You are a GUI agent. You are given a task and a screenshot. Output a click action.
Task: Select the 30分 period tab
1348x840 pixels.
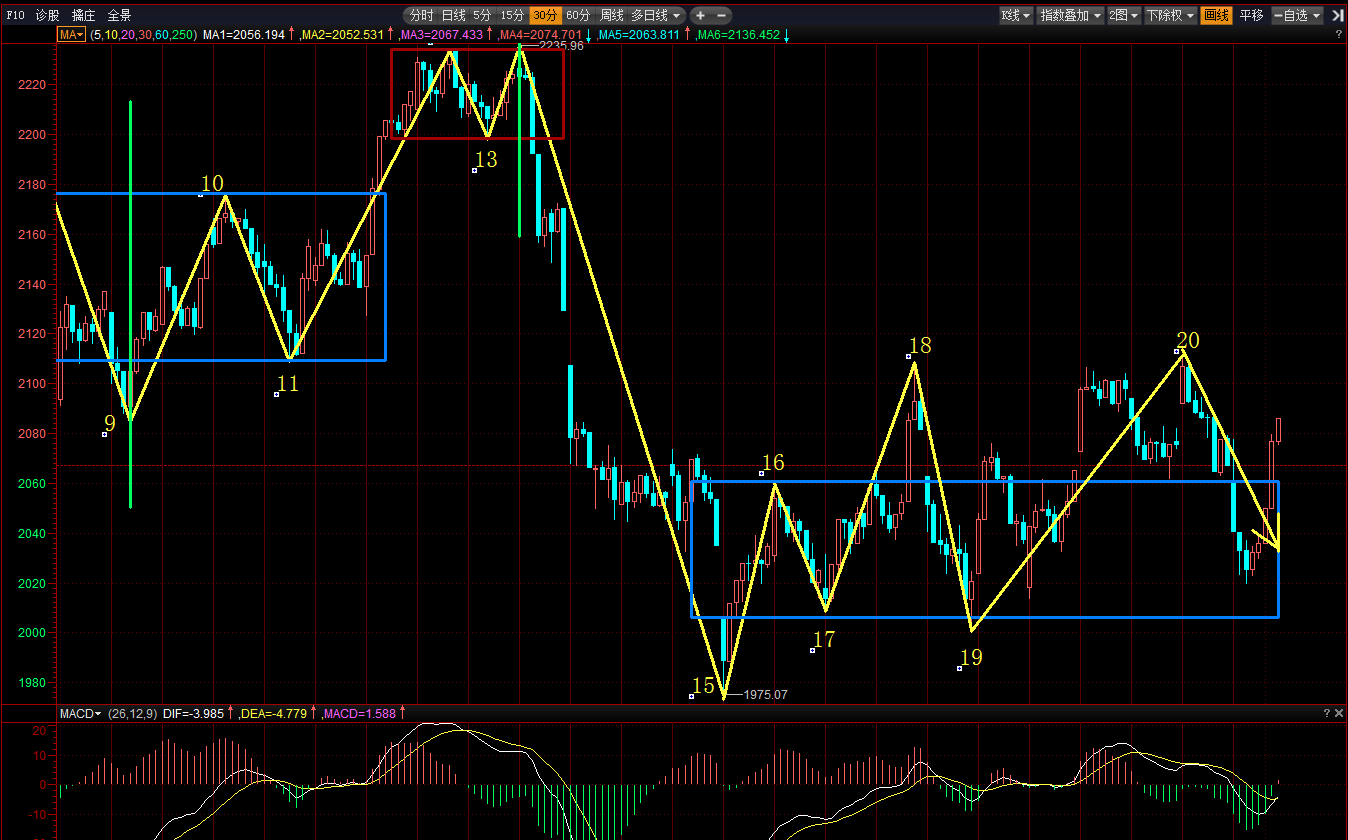545,16
